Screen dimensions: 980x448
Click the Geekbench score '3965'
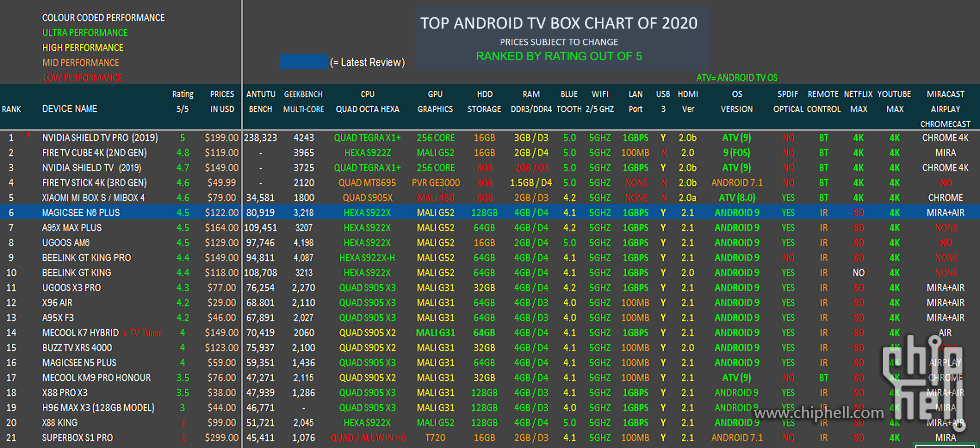[x=303, y=152]
